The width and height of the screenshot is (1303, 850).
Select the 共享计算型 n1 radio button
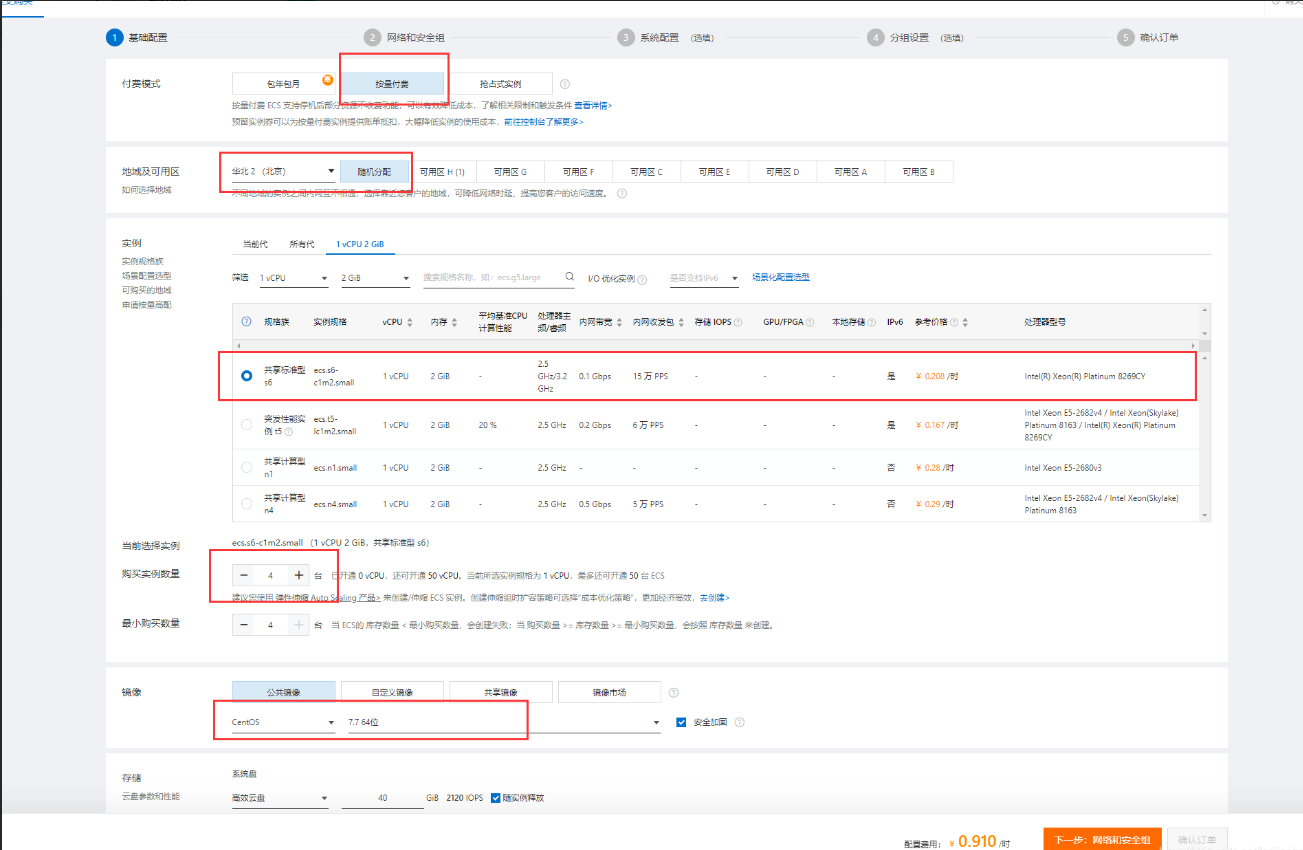coord(247,467)
